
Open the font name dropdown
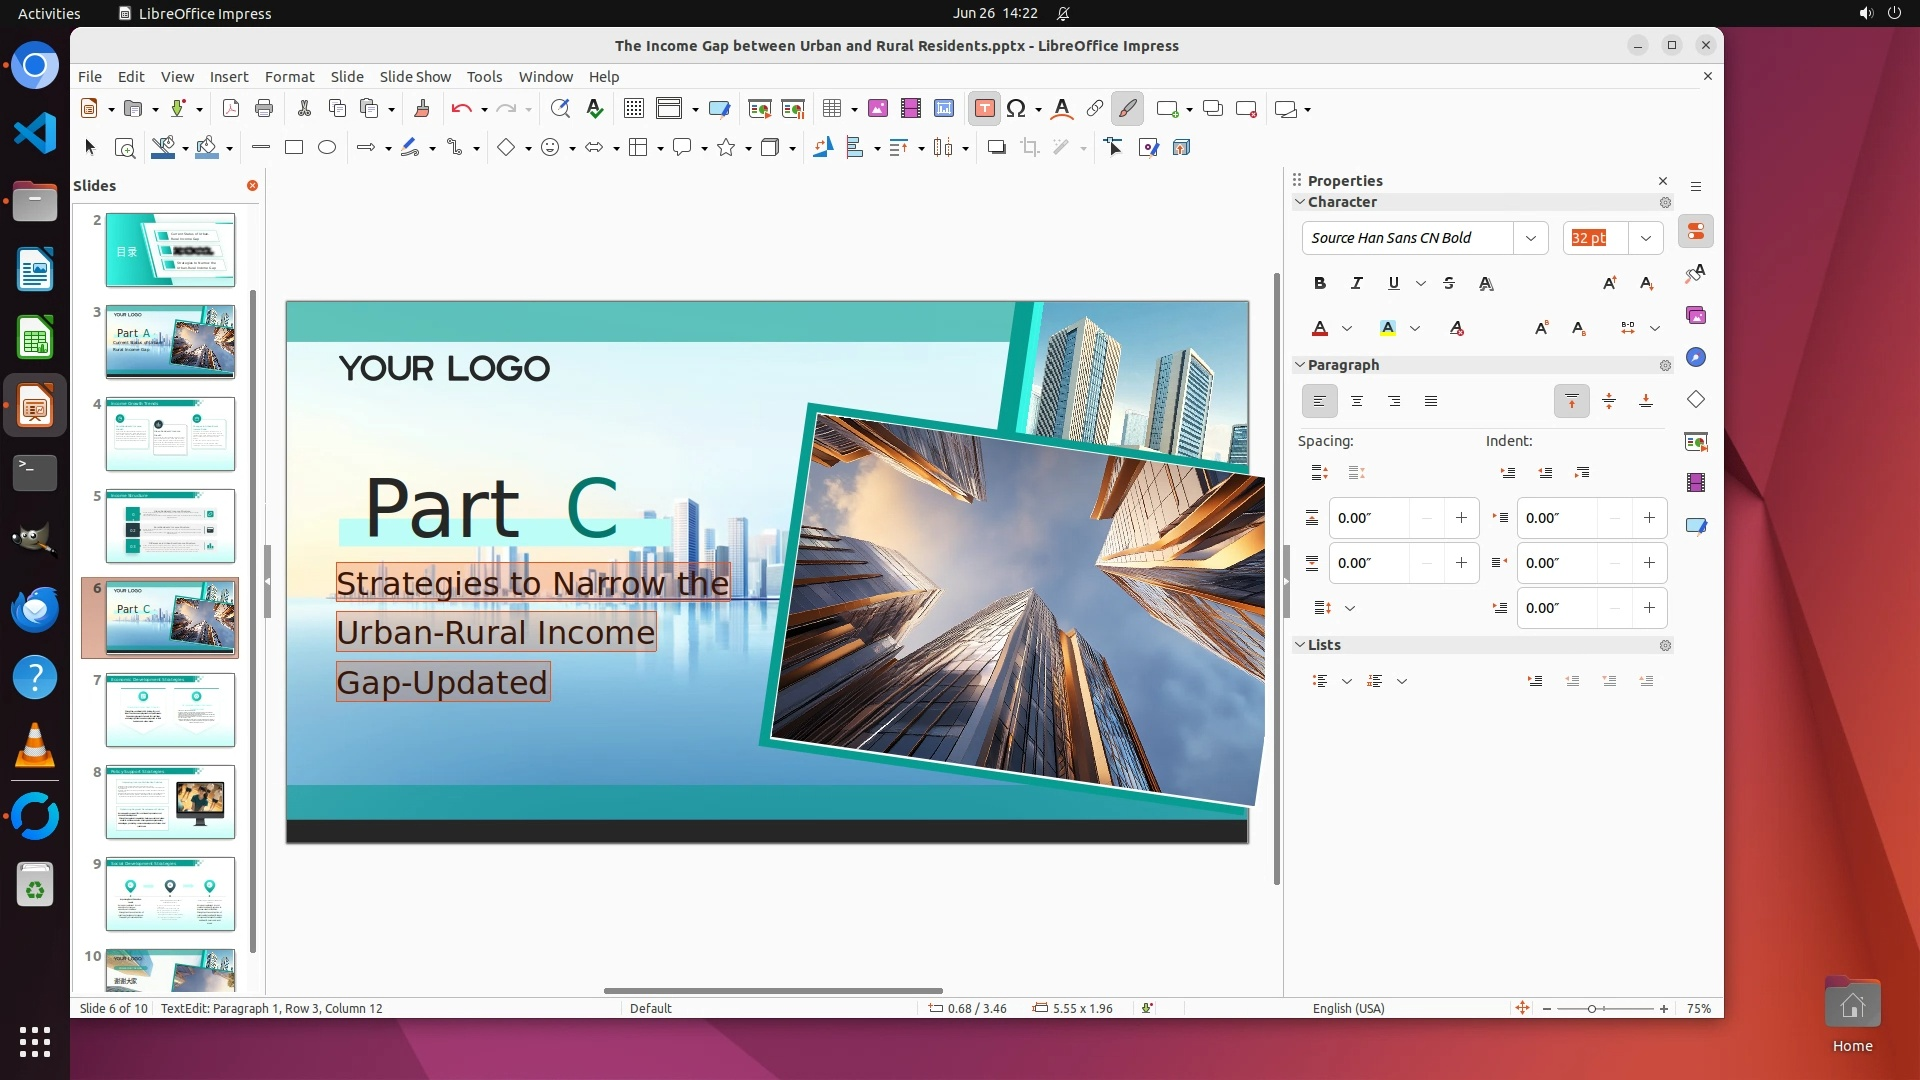tap(1530, 238)
